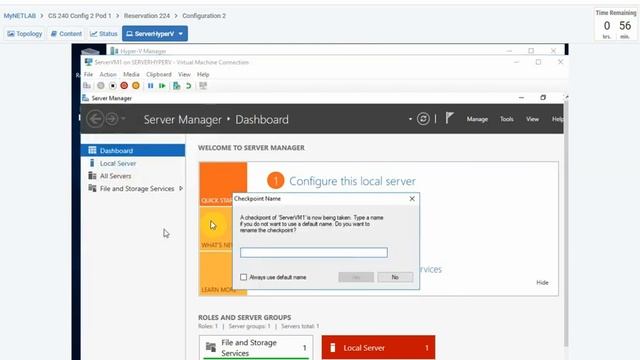This screenshot has height=360, width=640.
Task: Open the Action menu
Action: [x=108, y=74]
